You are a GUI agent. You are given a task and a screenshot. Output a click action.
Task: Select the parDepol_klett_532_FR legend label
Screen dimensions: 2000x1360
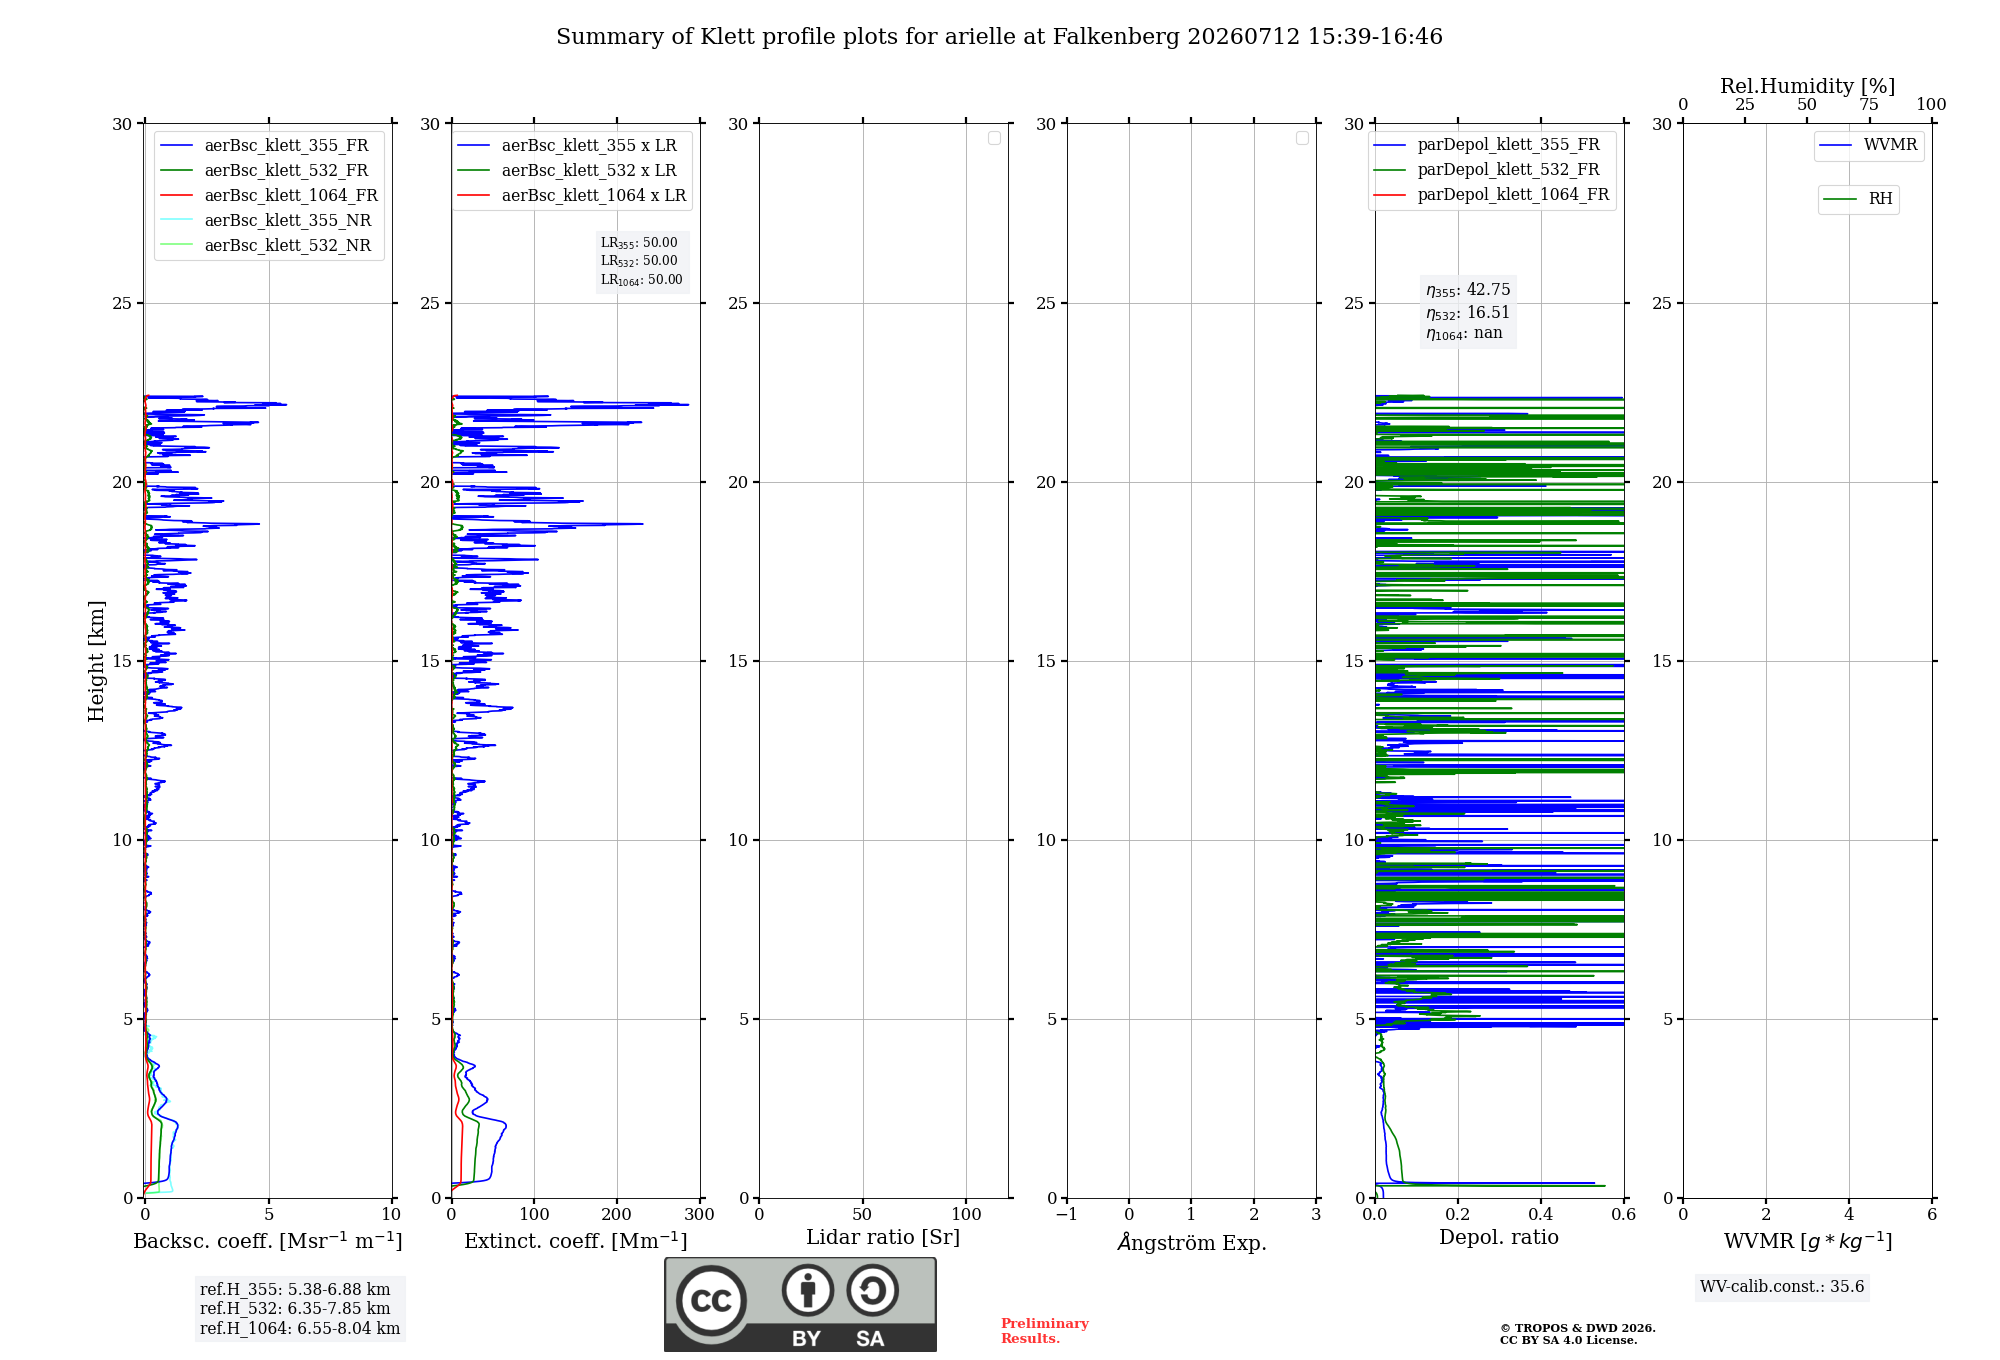[1508, 170]
